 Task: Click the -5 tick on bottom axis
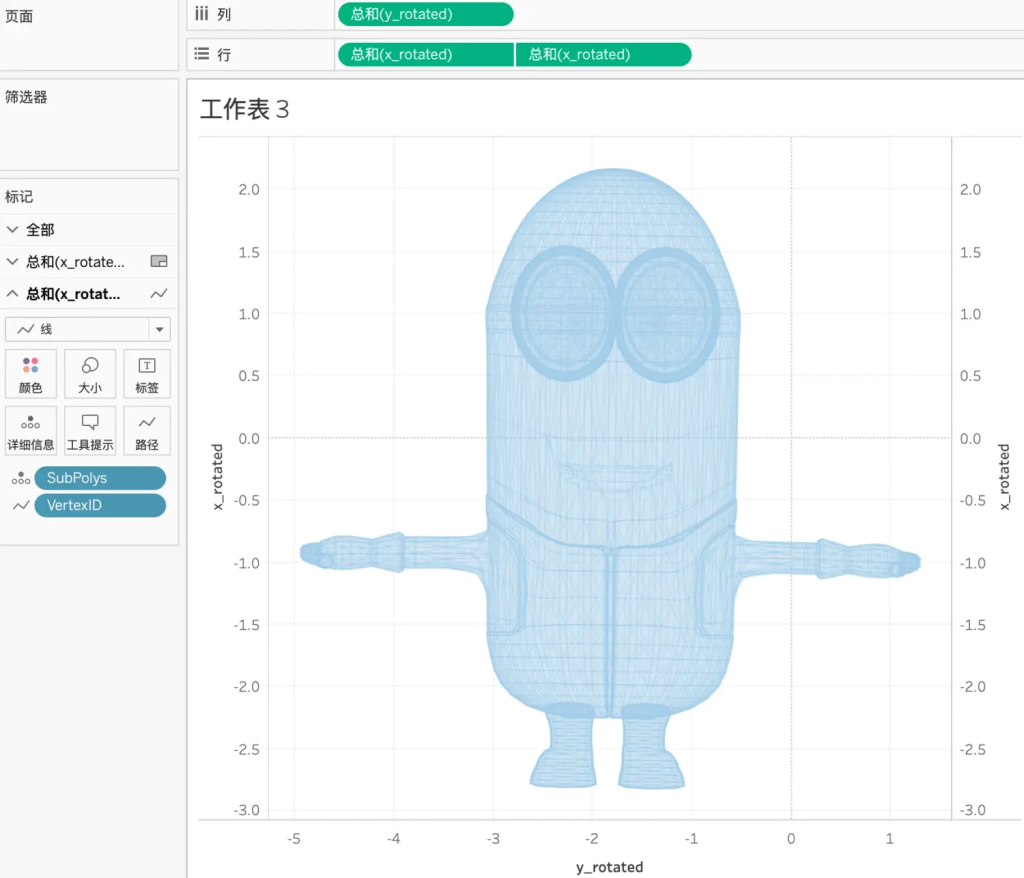[x=294, y=838]
